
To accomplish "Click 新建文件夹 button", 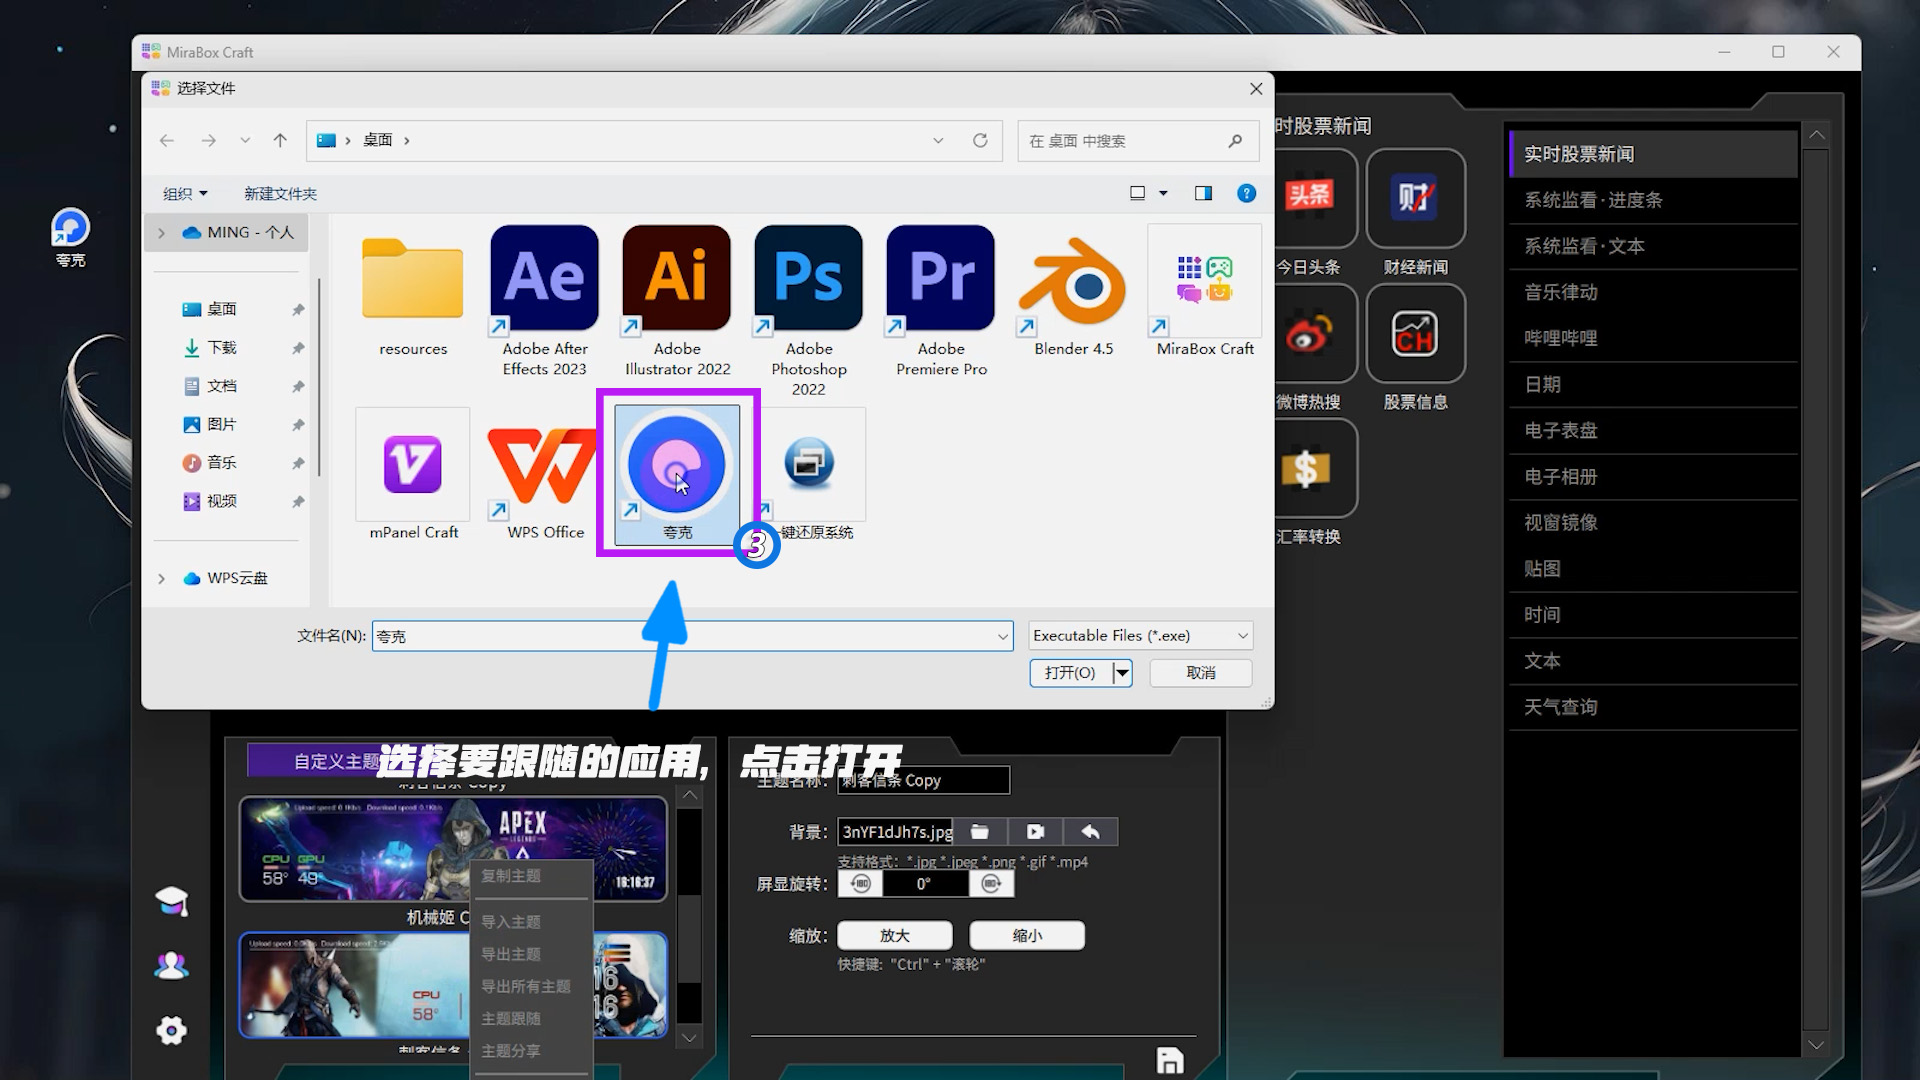I will [x=280, y=194].
